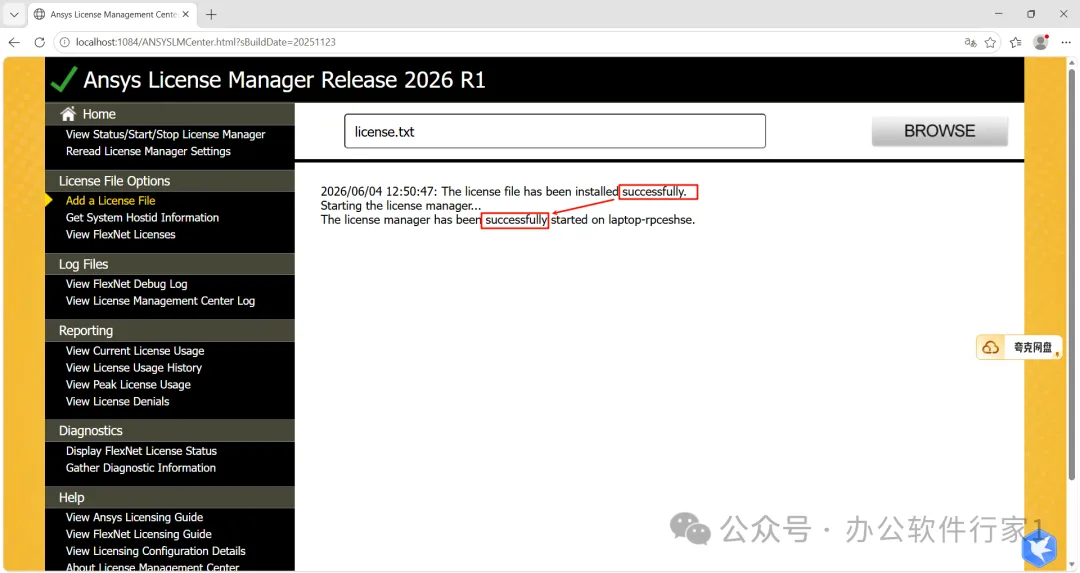Open View License Denials
1080x573 pixels.
117,402
